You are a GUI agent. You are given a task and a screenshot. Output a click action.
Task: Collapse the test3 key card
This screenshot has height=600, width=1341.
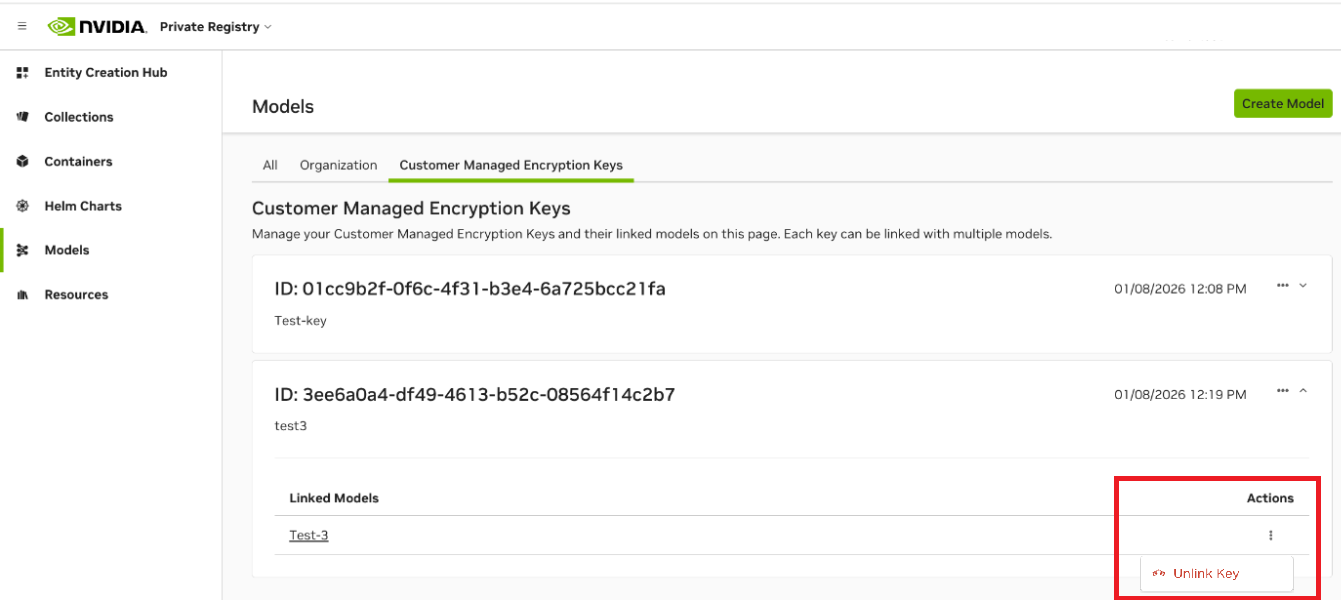1303,392
